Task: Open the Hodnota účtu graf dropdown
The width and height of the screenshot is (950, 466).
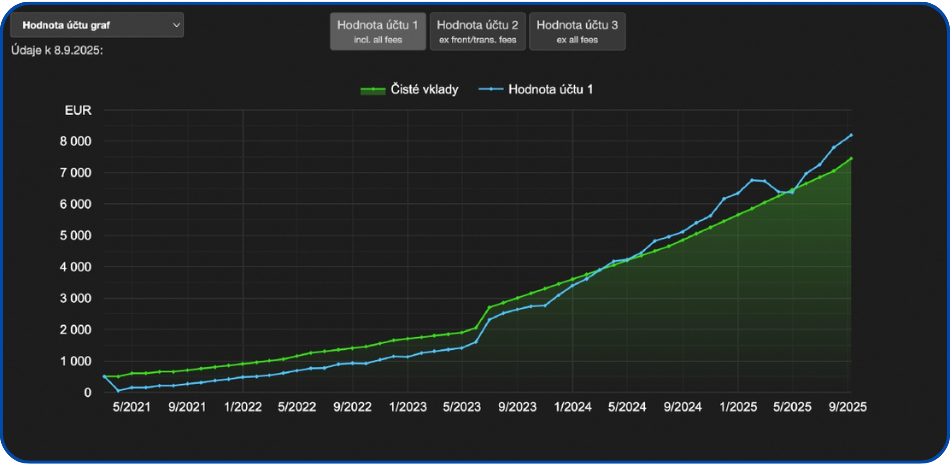Action: [96, 25]
